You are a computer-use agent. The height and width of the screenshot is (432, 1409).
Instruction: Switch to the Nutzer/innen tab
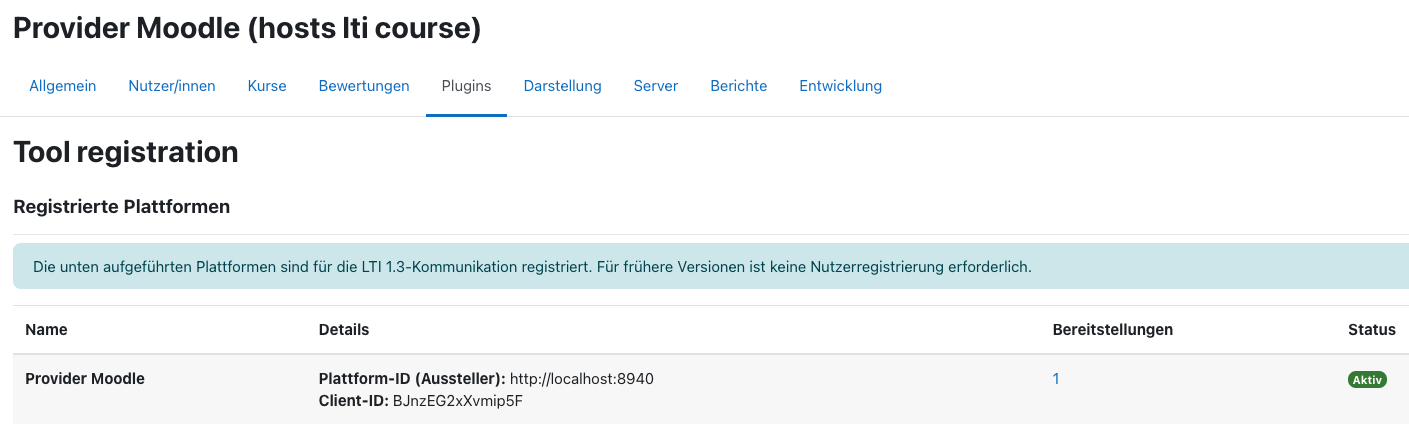(x=172, y=86)
